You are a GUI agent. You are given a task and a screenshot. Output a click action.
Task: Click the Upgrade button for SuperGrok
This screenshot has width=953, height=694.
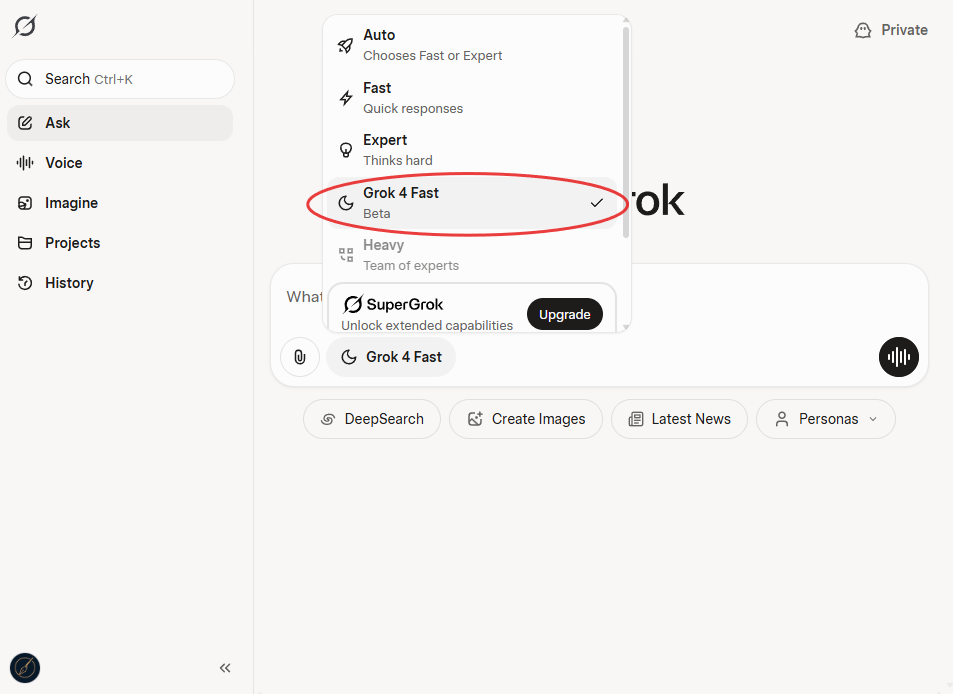point(565,314)
